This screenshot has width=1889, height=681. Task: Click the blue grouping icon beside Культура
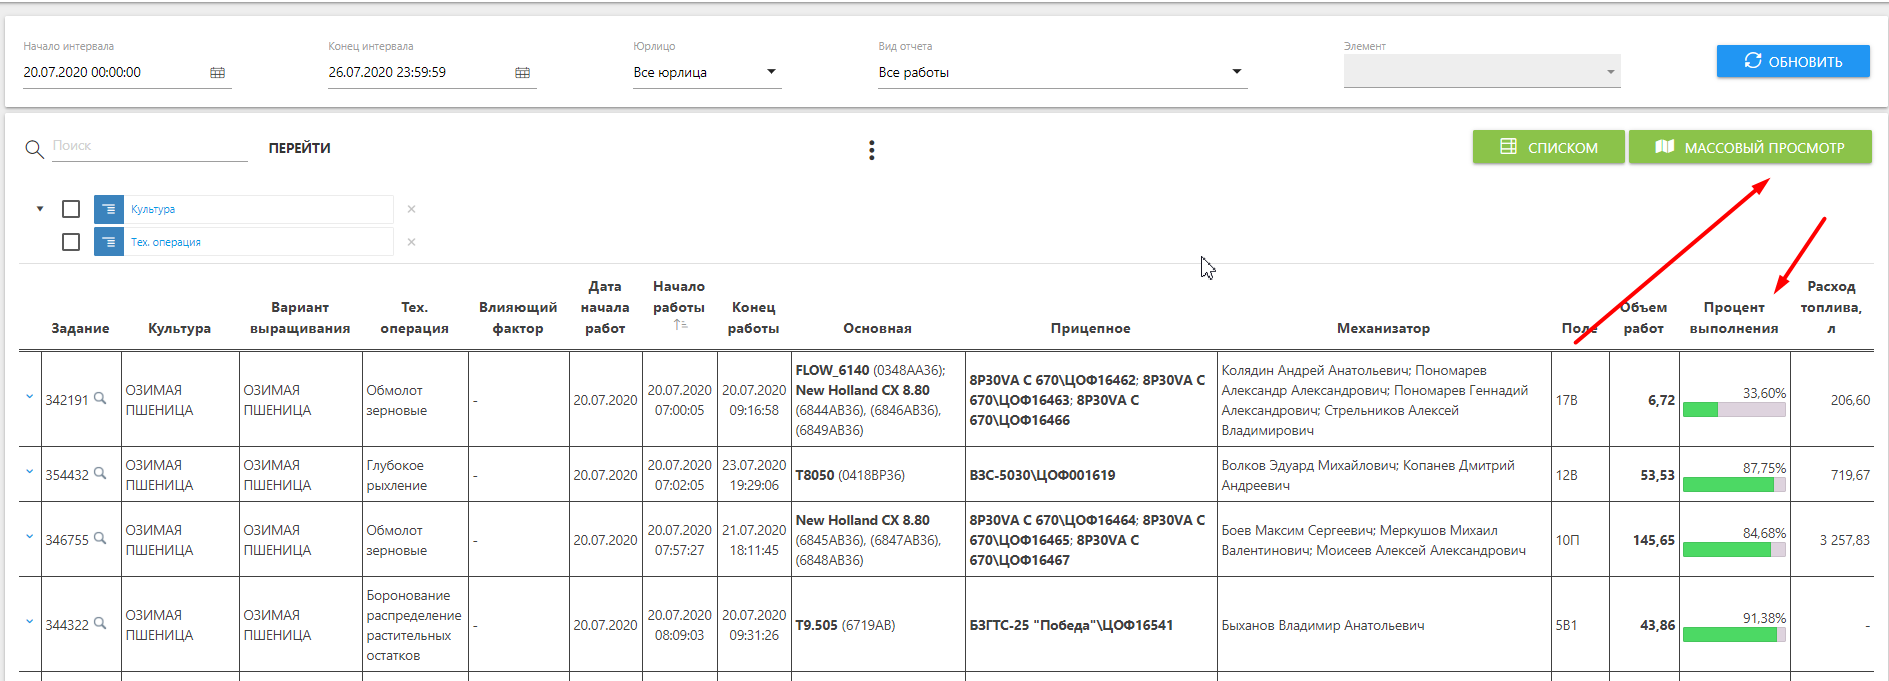(109, 209)
